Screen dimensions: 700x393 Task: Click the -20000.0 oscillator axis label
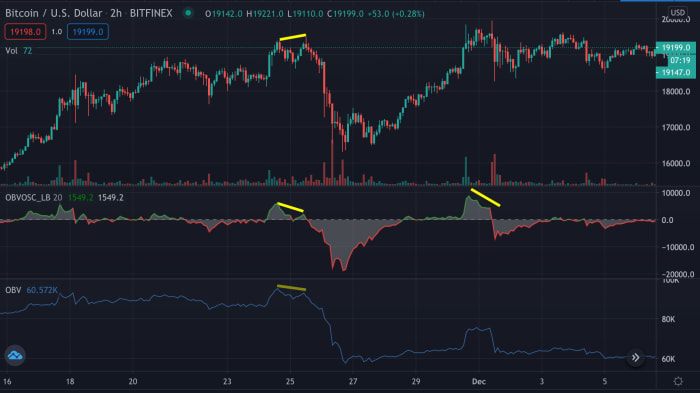[x=677, y=274]
